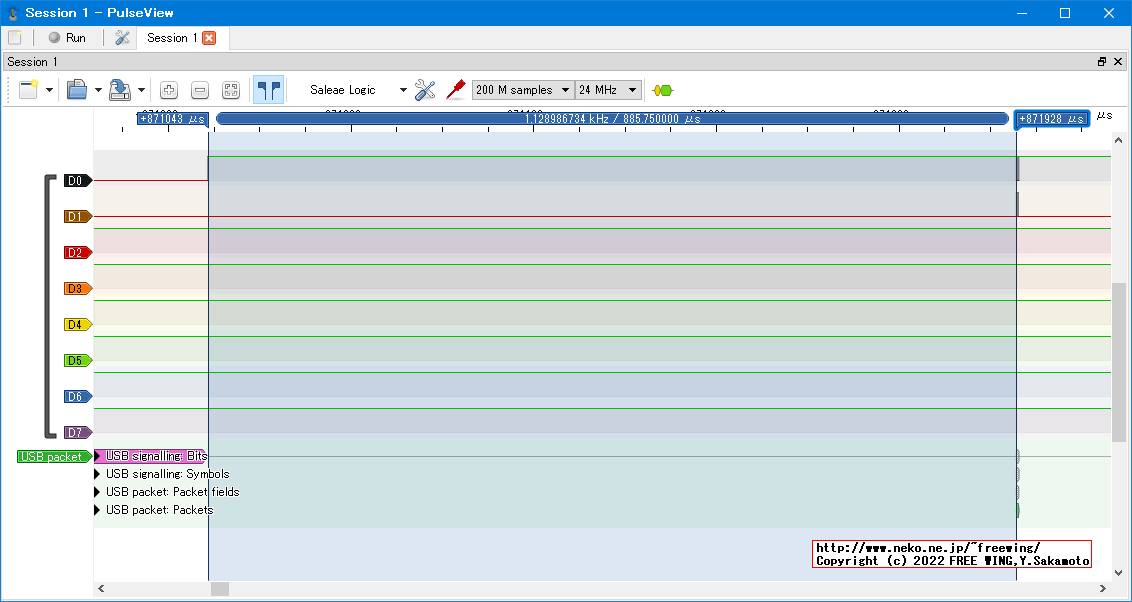Zoom out of the waveform
Viewport: 1132px width, 602px height.
coord(200,90)
